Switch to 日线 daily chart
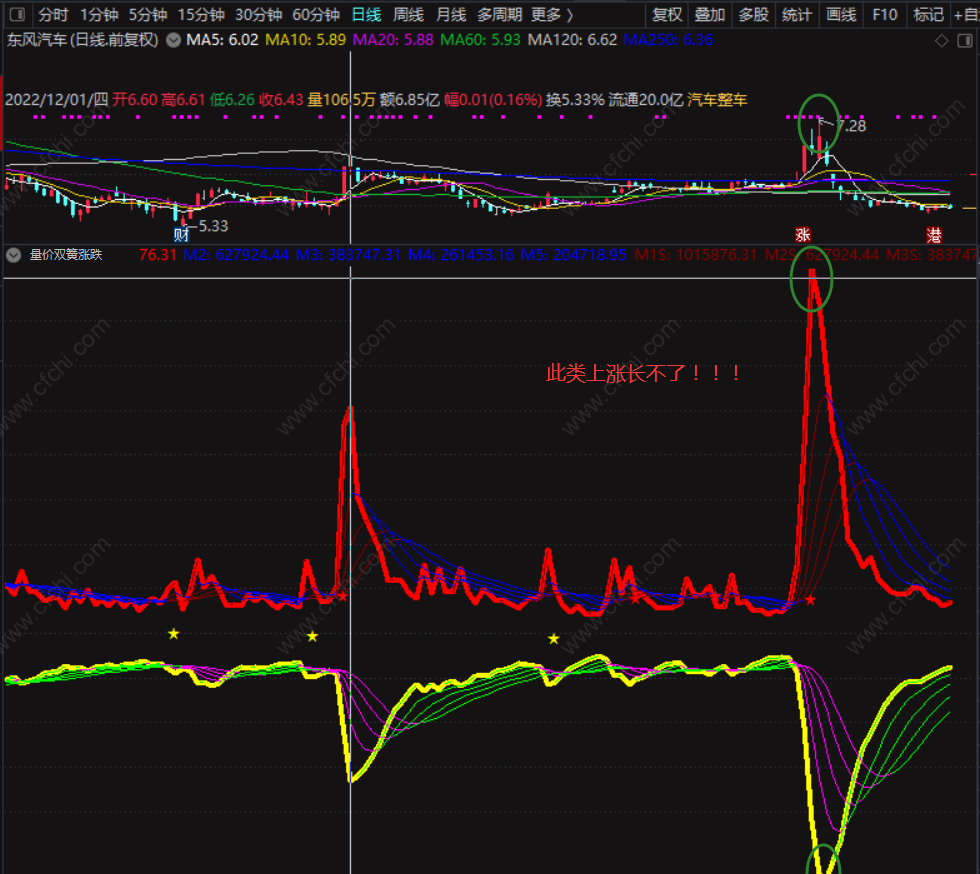 click(366, 14)
